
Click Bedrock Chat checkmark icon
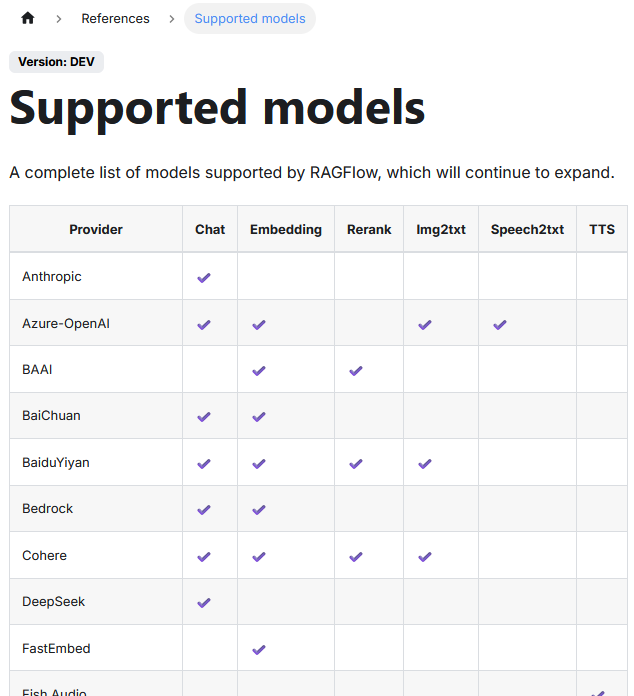pyautogui.click(x=204, y=509)
